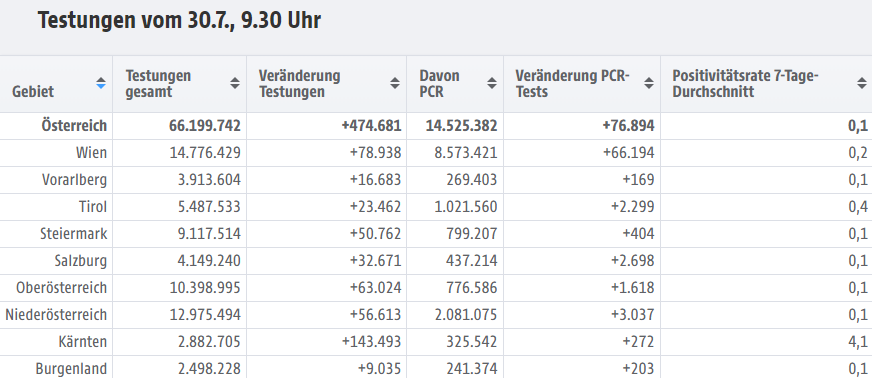The height and width of the screenshot is (378, 872).
Task: Select Kärnten positivity value 4,1
Action: point(858,342)
